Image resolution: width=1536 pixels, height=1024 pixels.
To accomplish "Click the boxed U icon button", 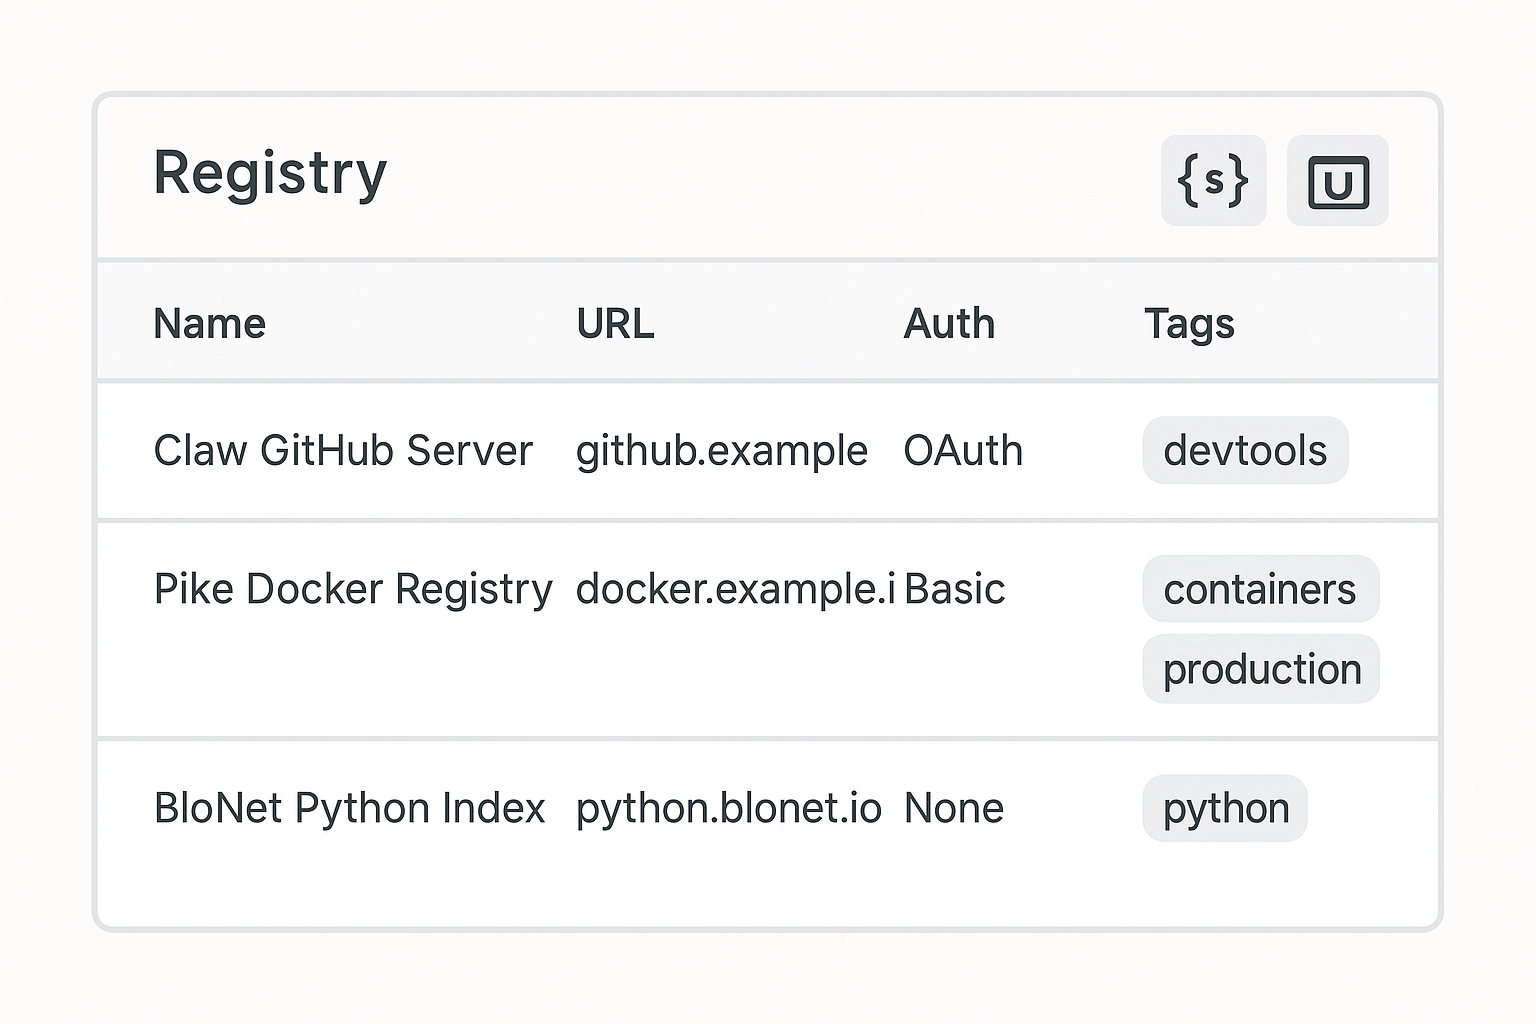I will (x=1337, y=181).
